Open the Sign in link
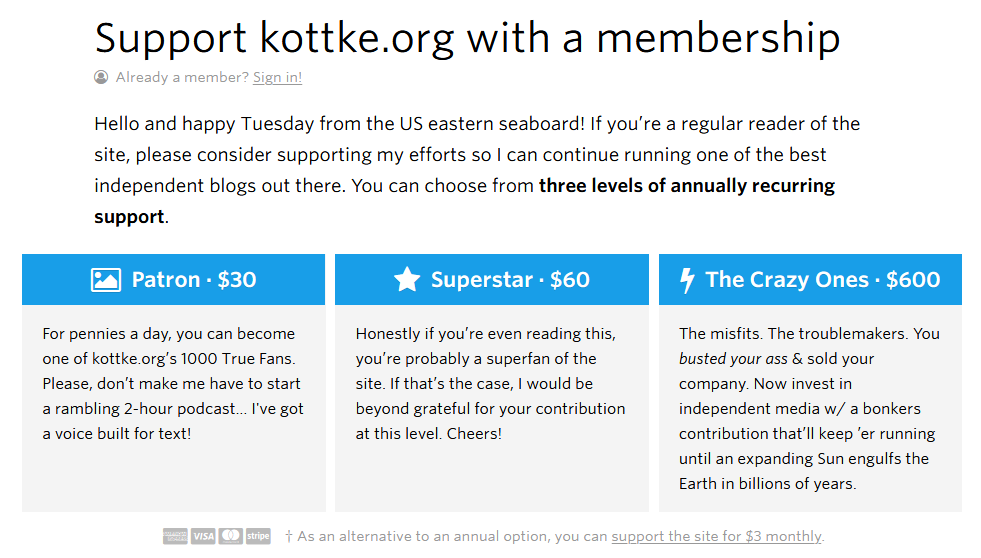Viewport: 981px width, 558px height. click(277, 77)
